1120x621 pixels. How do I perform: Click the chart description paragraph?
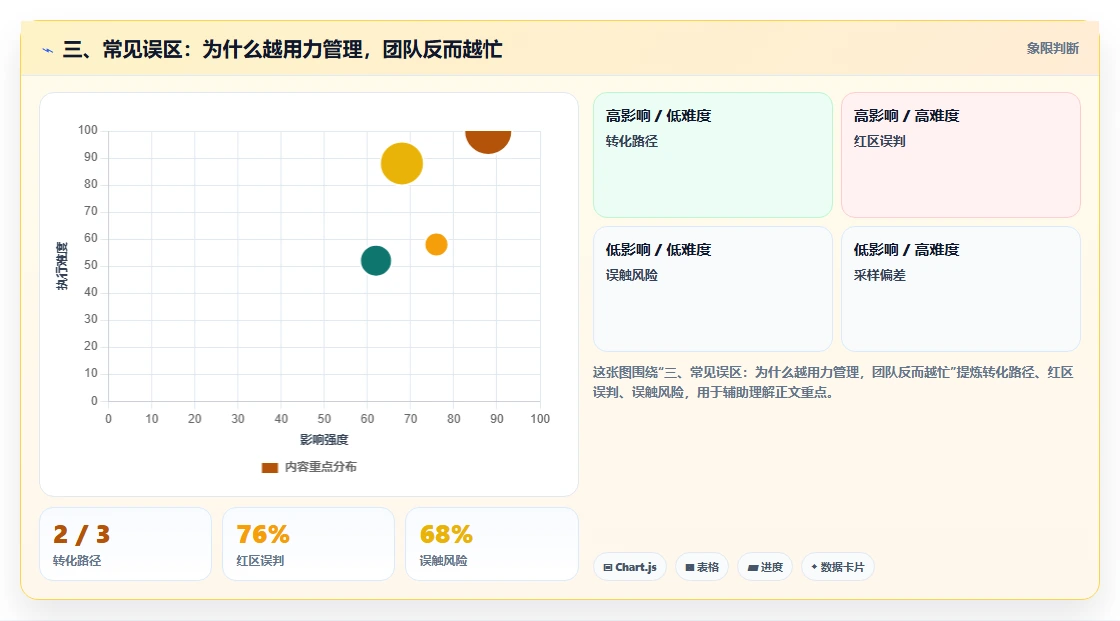pyautogui.click(x=833, y=382)
